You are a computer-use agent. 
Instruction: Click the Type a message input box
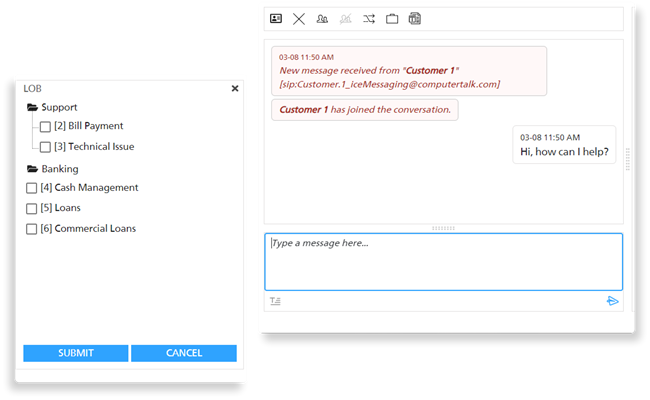coord(443,261)
